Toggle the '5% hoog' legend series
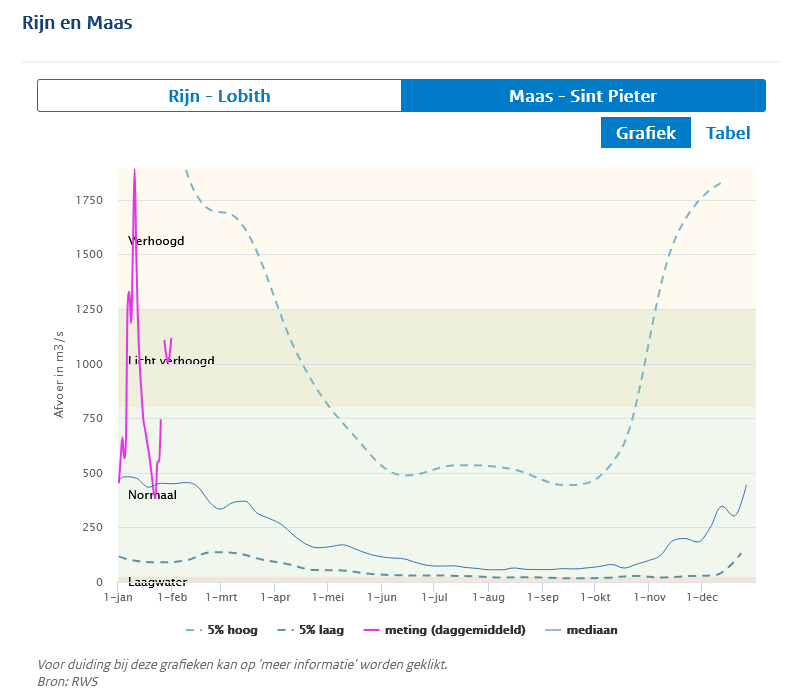This screenshot has height=690, width=804. pyautogui.click(x=218, y=631)
